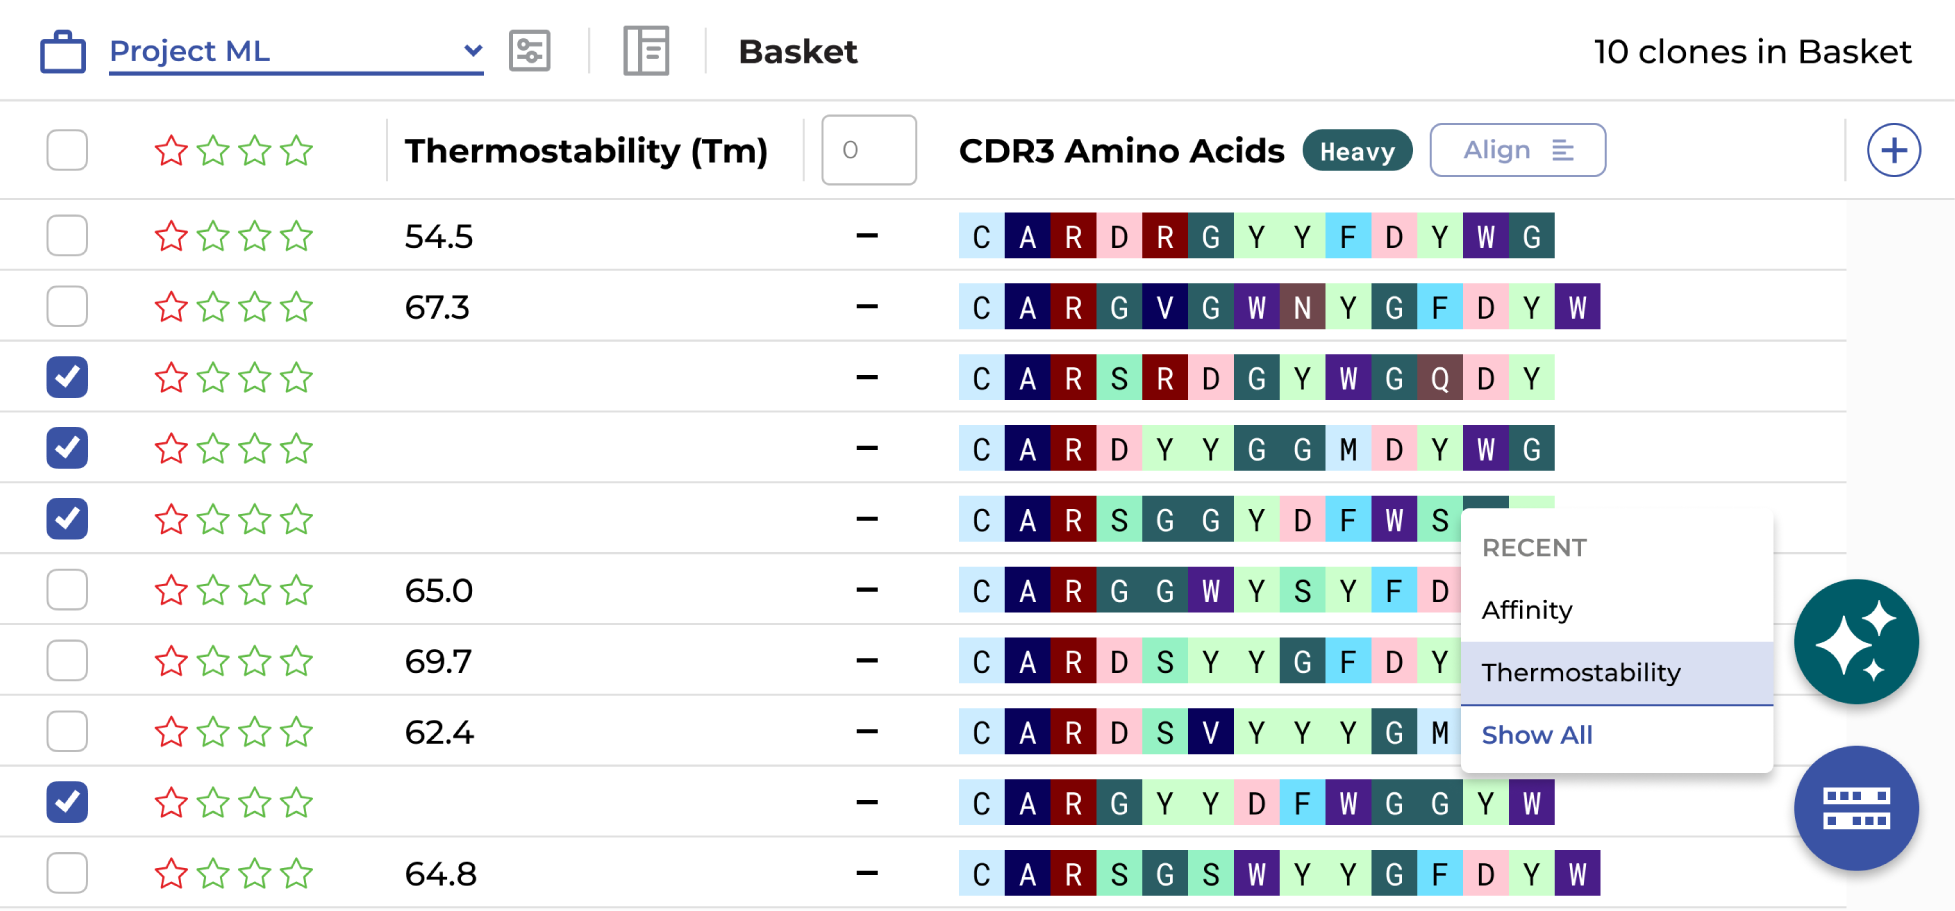Check the 65.0 row checkbox
The height and width of the screenshot is (911, 1955).
point(67,590)
